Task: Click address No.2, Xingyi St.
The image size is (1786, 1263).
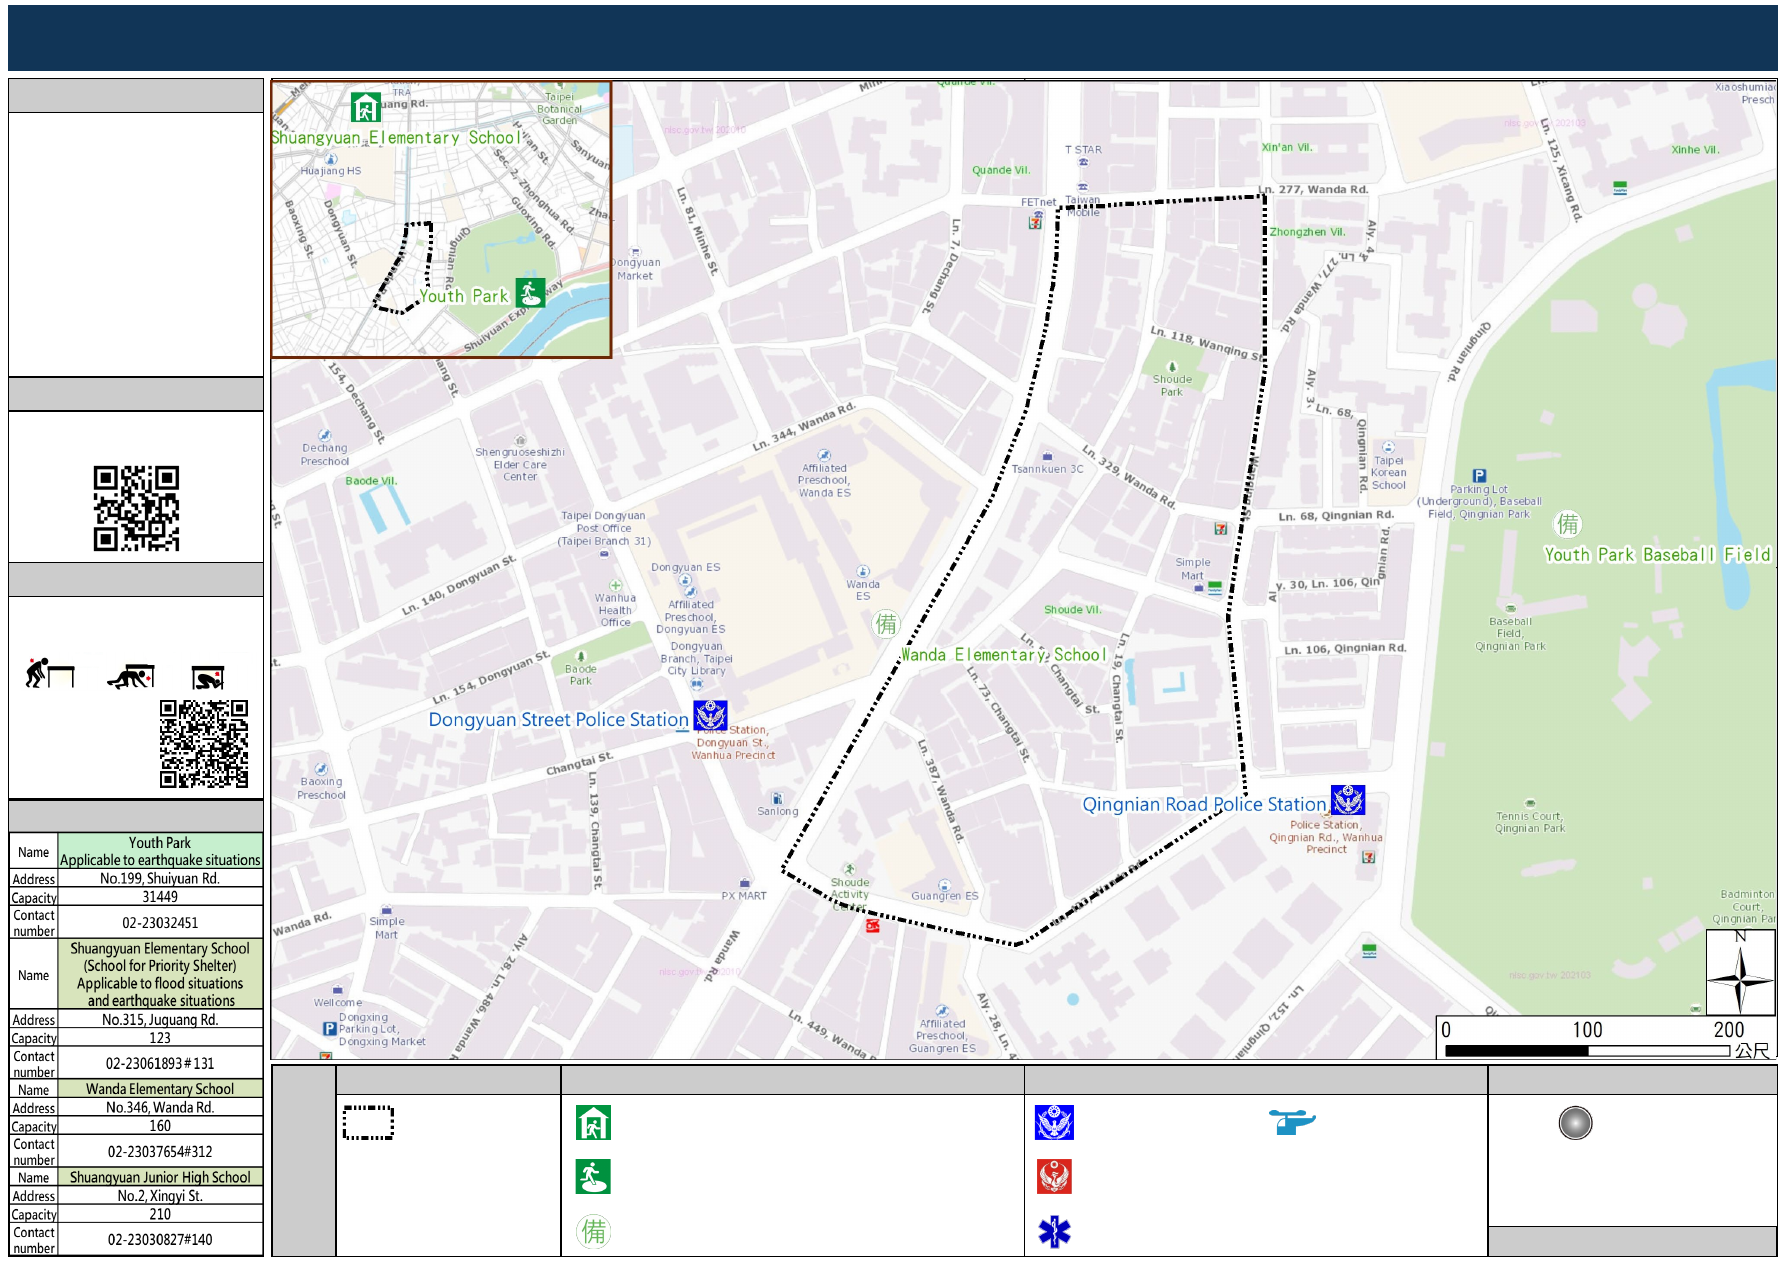Action: pyautogui.click(x=160, y=1195)
